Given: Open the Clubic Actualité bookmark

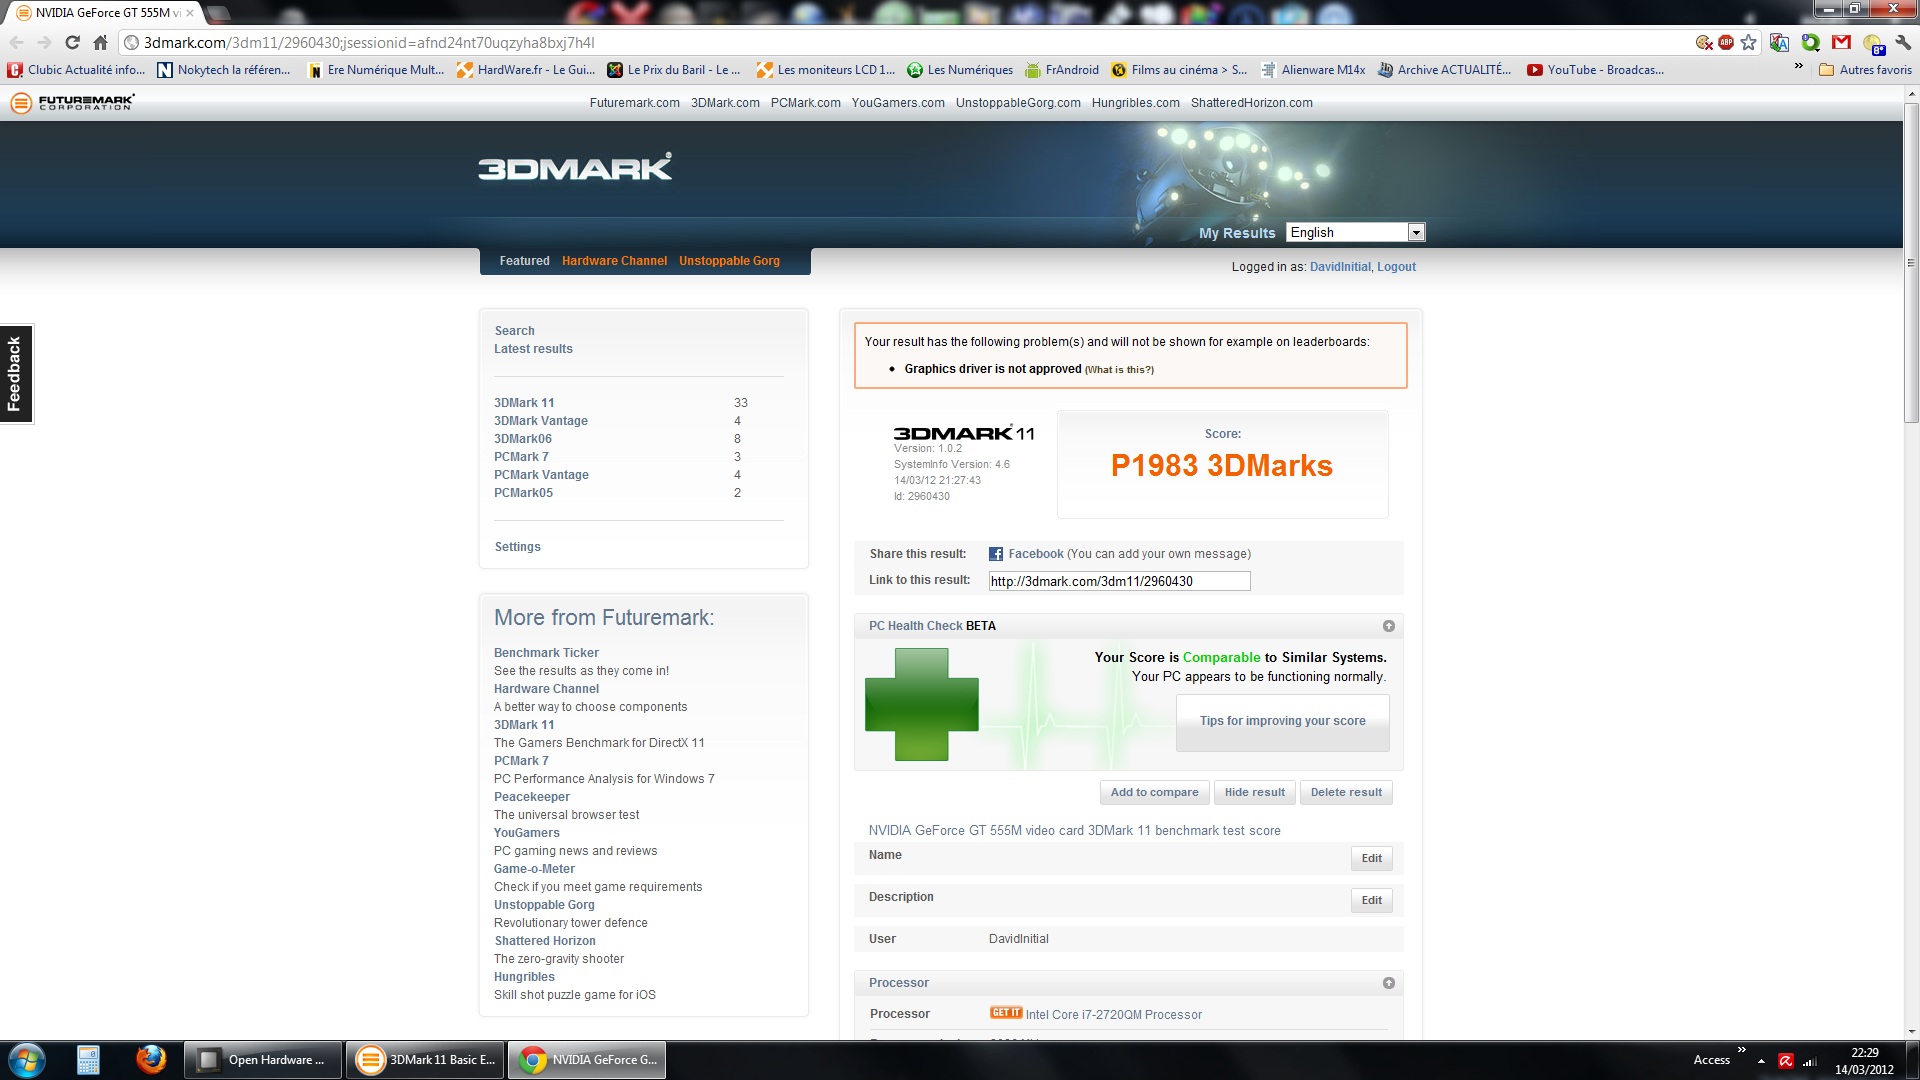Looking at the screenshot, I should coord(76,70).
